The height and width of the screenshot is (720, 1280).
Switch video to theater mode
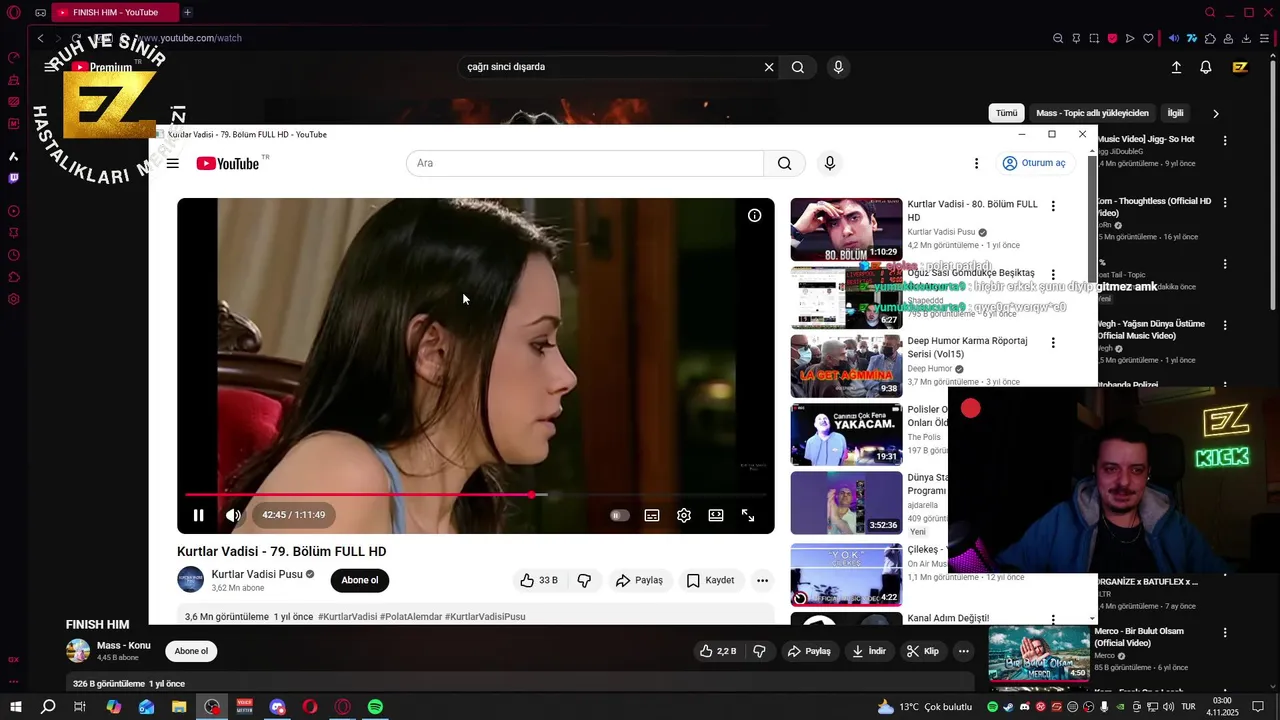tap(716, 515)
